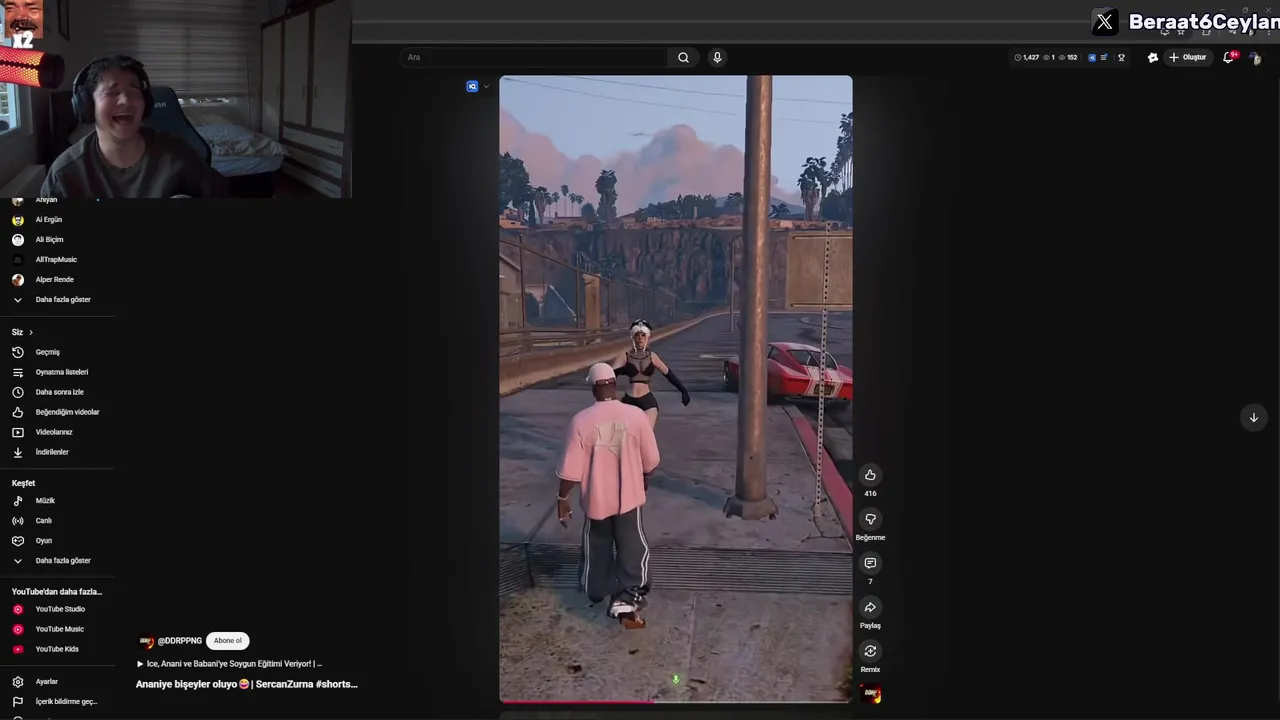Share the Short using Paylaş icon

click(x=870, y=607)
